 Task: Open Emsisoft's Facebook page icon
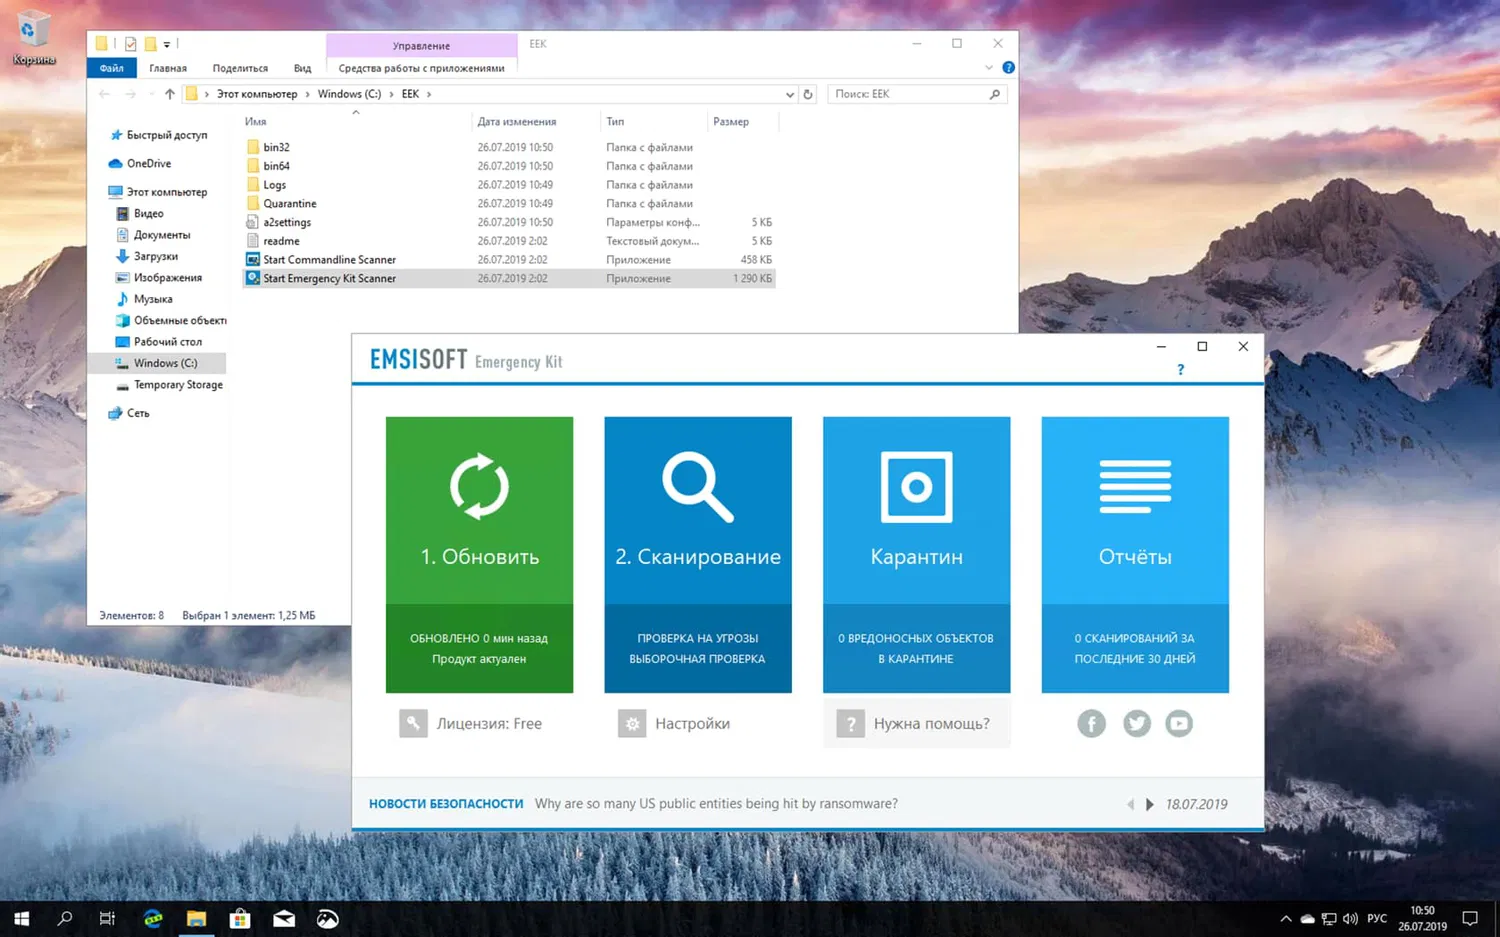click(x=1091, y=723)
